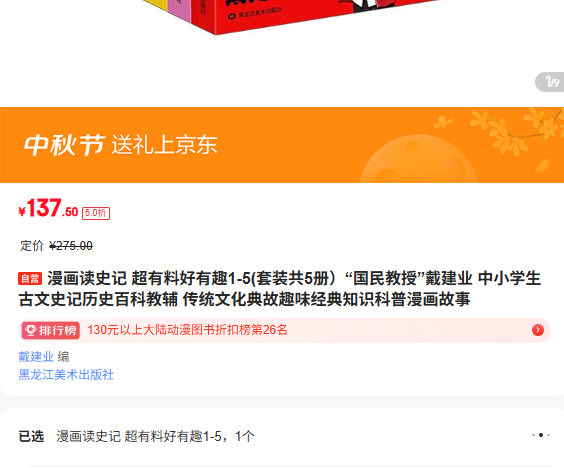
Task: Open publisher link 黑龙江美术出版社
Action: [66, 374]
